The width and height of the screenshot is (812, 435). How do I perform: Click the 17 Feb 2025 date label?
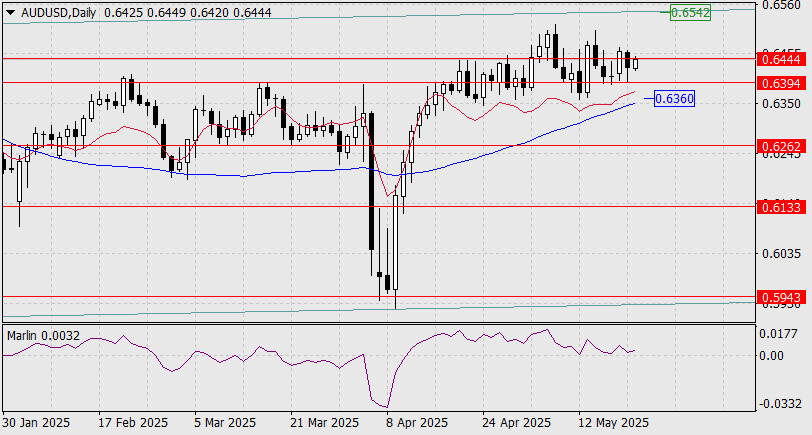click(134, 423)
